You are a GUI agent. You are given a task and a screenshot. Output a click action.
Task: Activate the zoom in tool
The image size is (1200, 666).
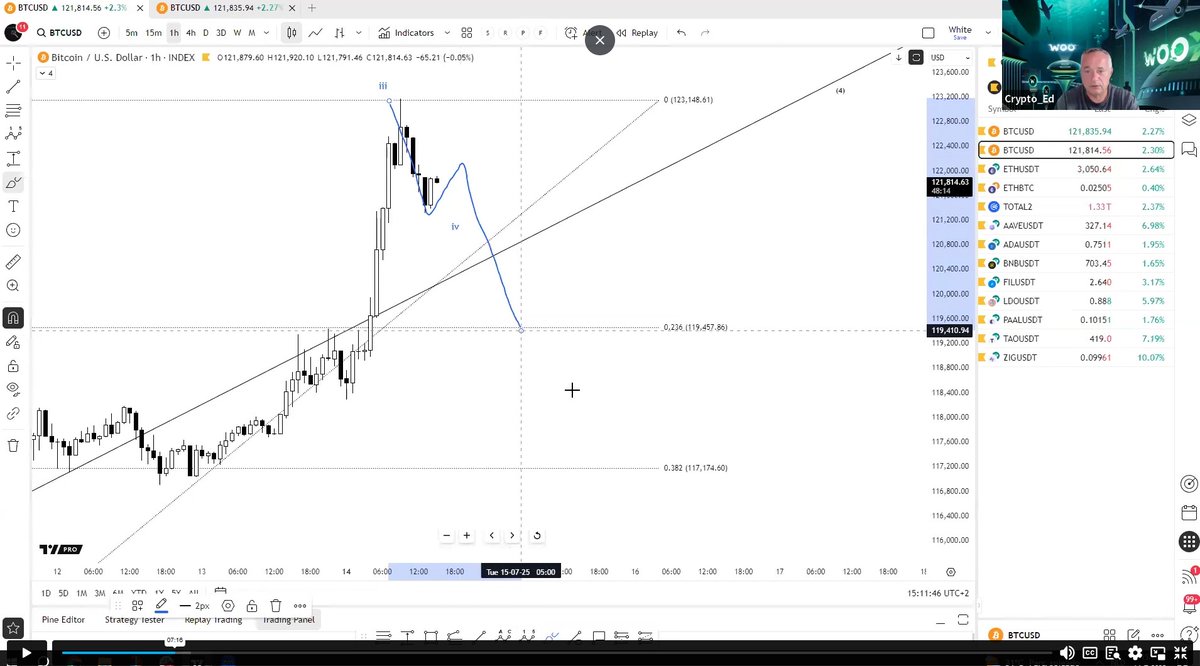13,286
